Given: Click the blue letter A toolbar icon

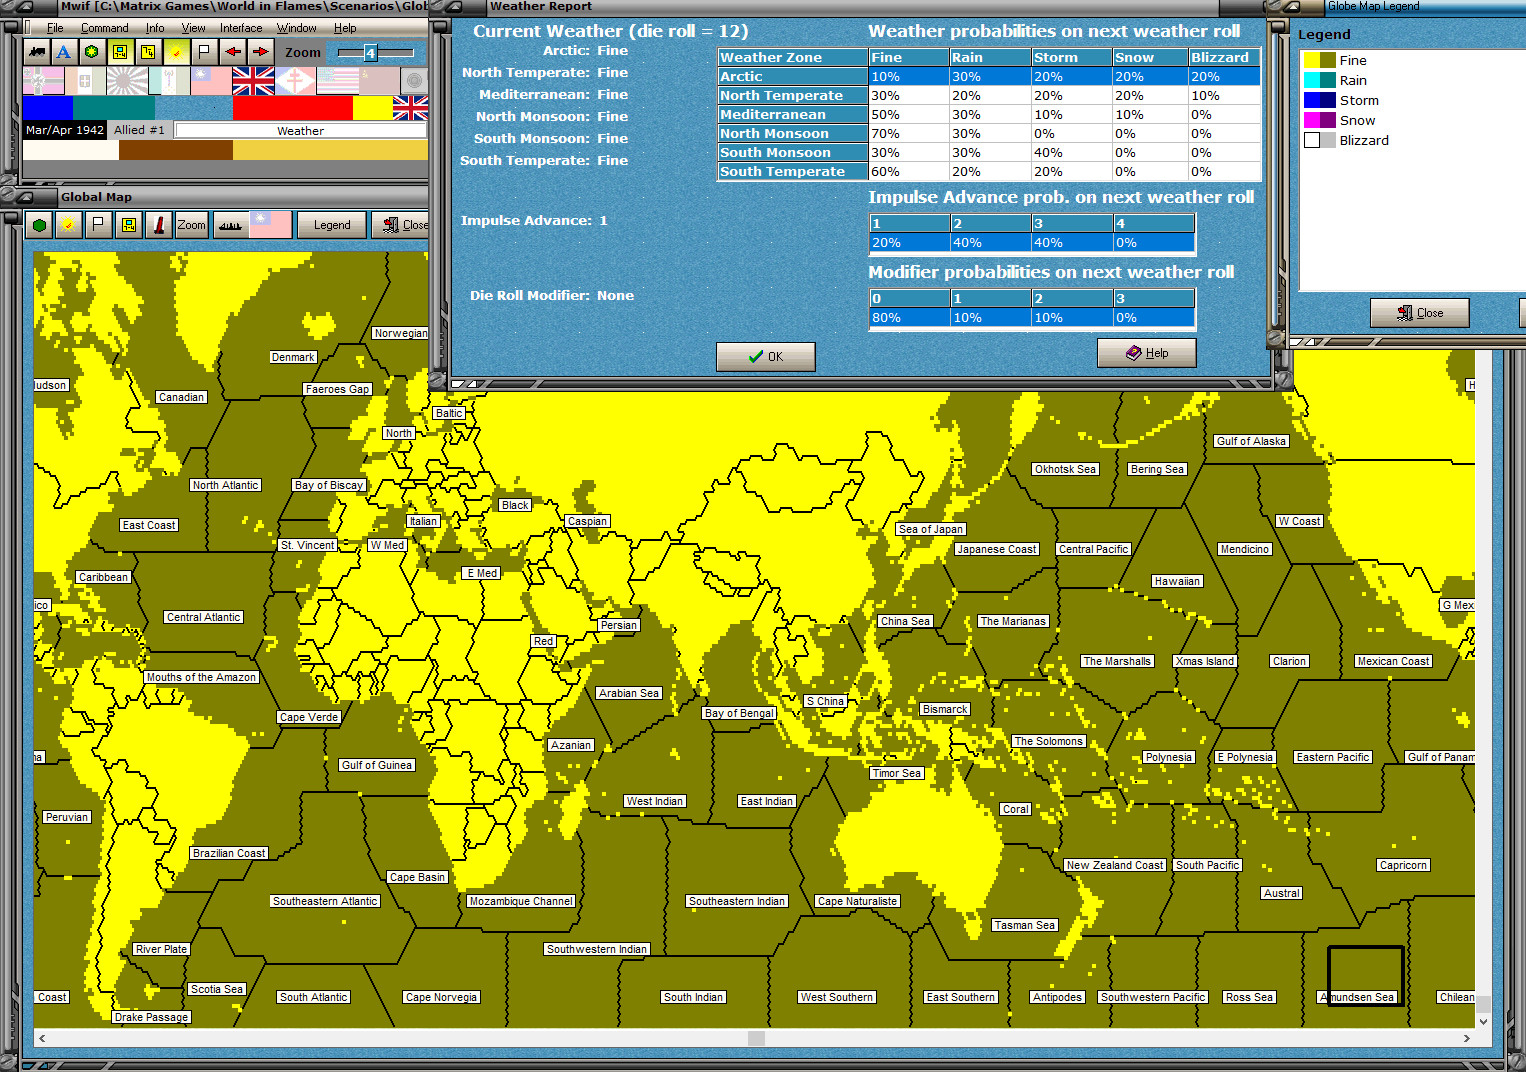Looking at the screenshot, I should 64,51.
